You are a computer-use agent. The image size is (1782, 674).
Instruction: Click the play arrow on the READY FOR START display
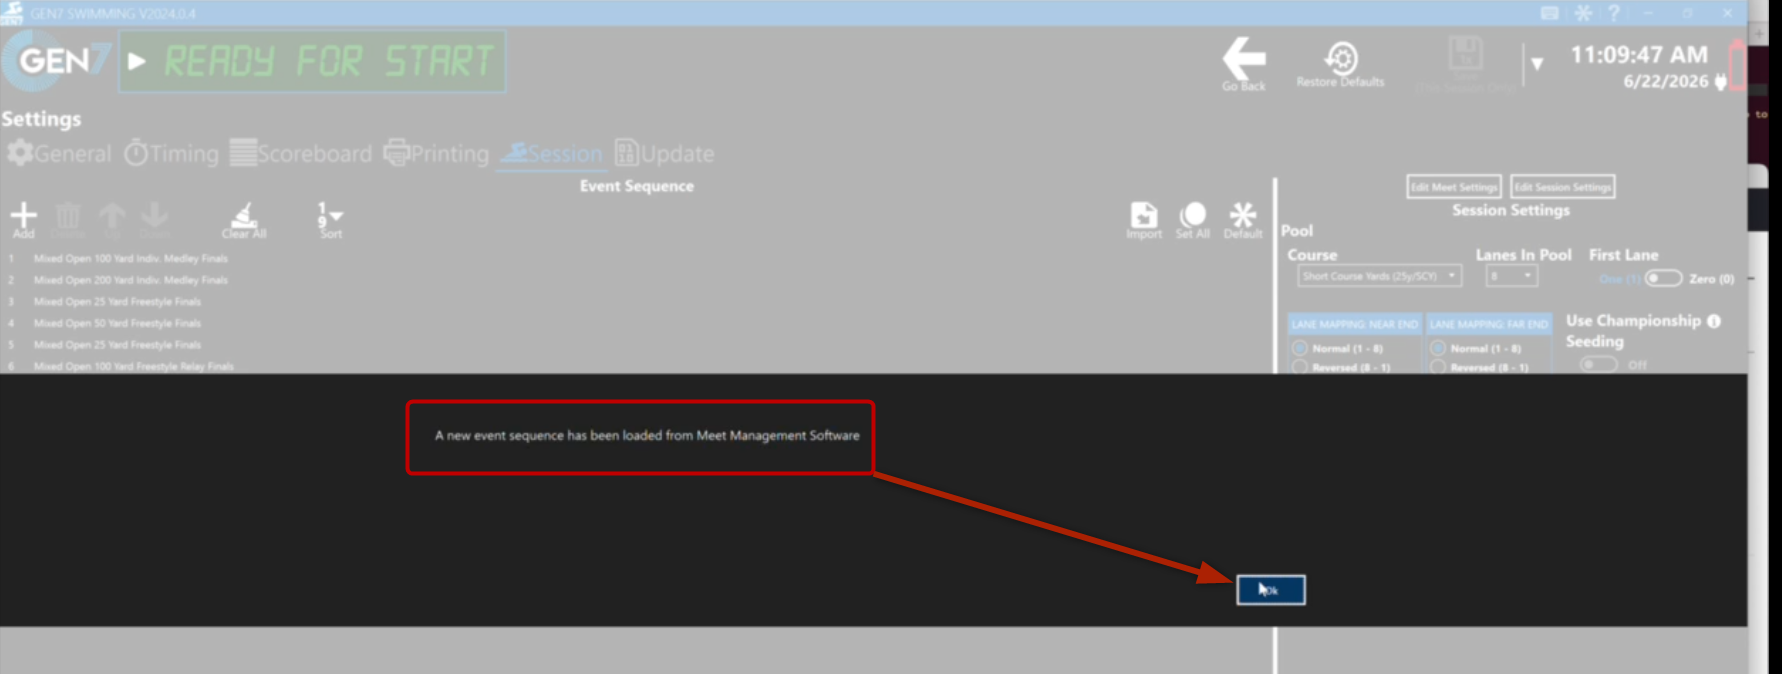pyautogui.click(x=137, y=62)
